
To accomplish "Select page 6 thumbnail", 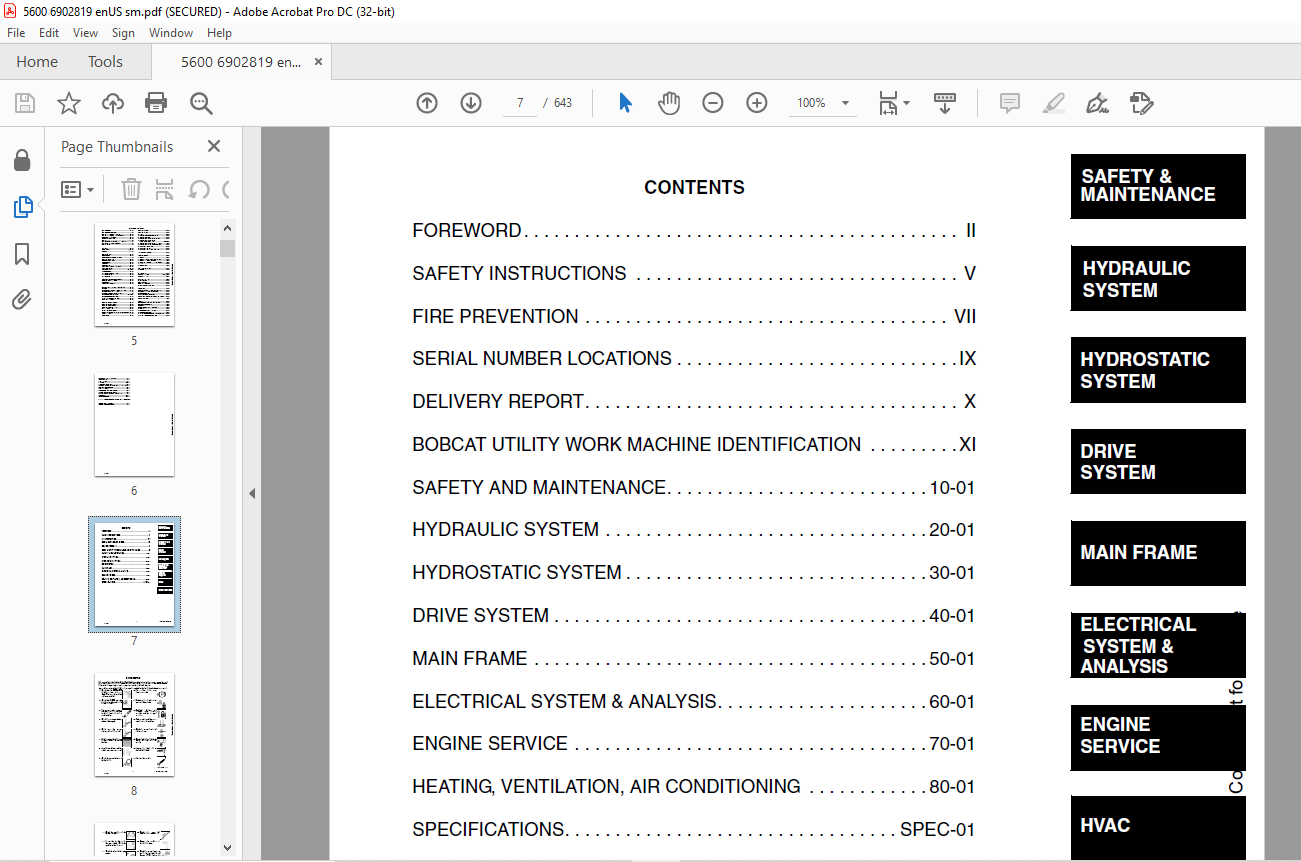I will [x=134, y=424].
